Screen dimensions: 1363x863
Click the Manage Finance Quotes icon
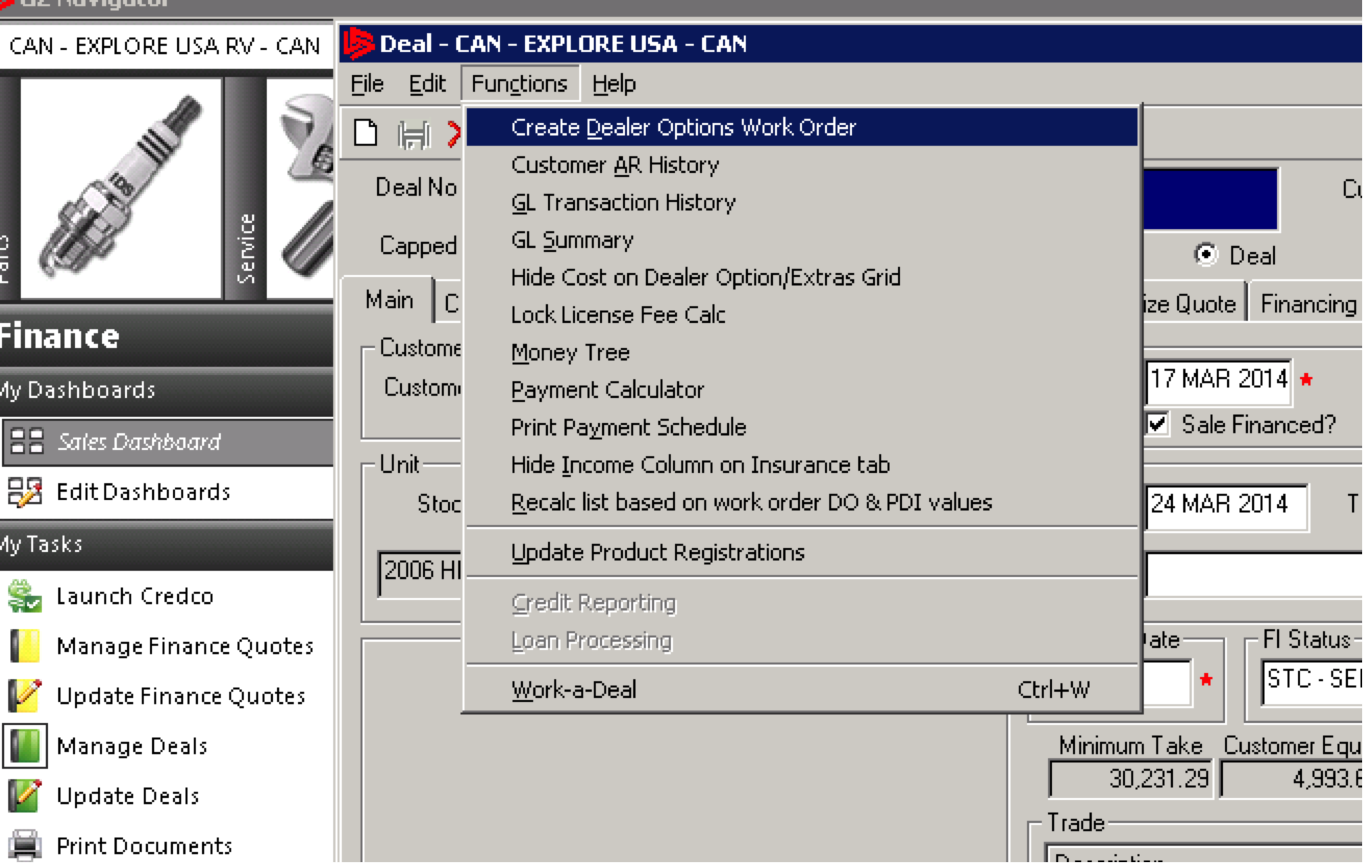pyautogui.click(x=25, y=646)
